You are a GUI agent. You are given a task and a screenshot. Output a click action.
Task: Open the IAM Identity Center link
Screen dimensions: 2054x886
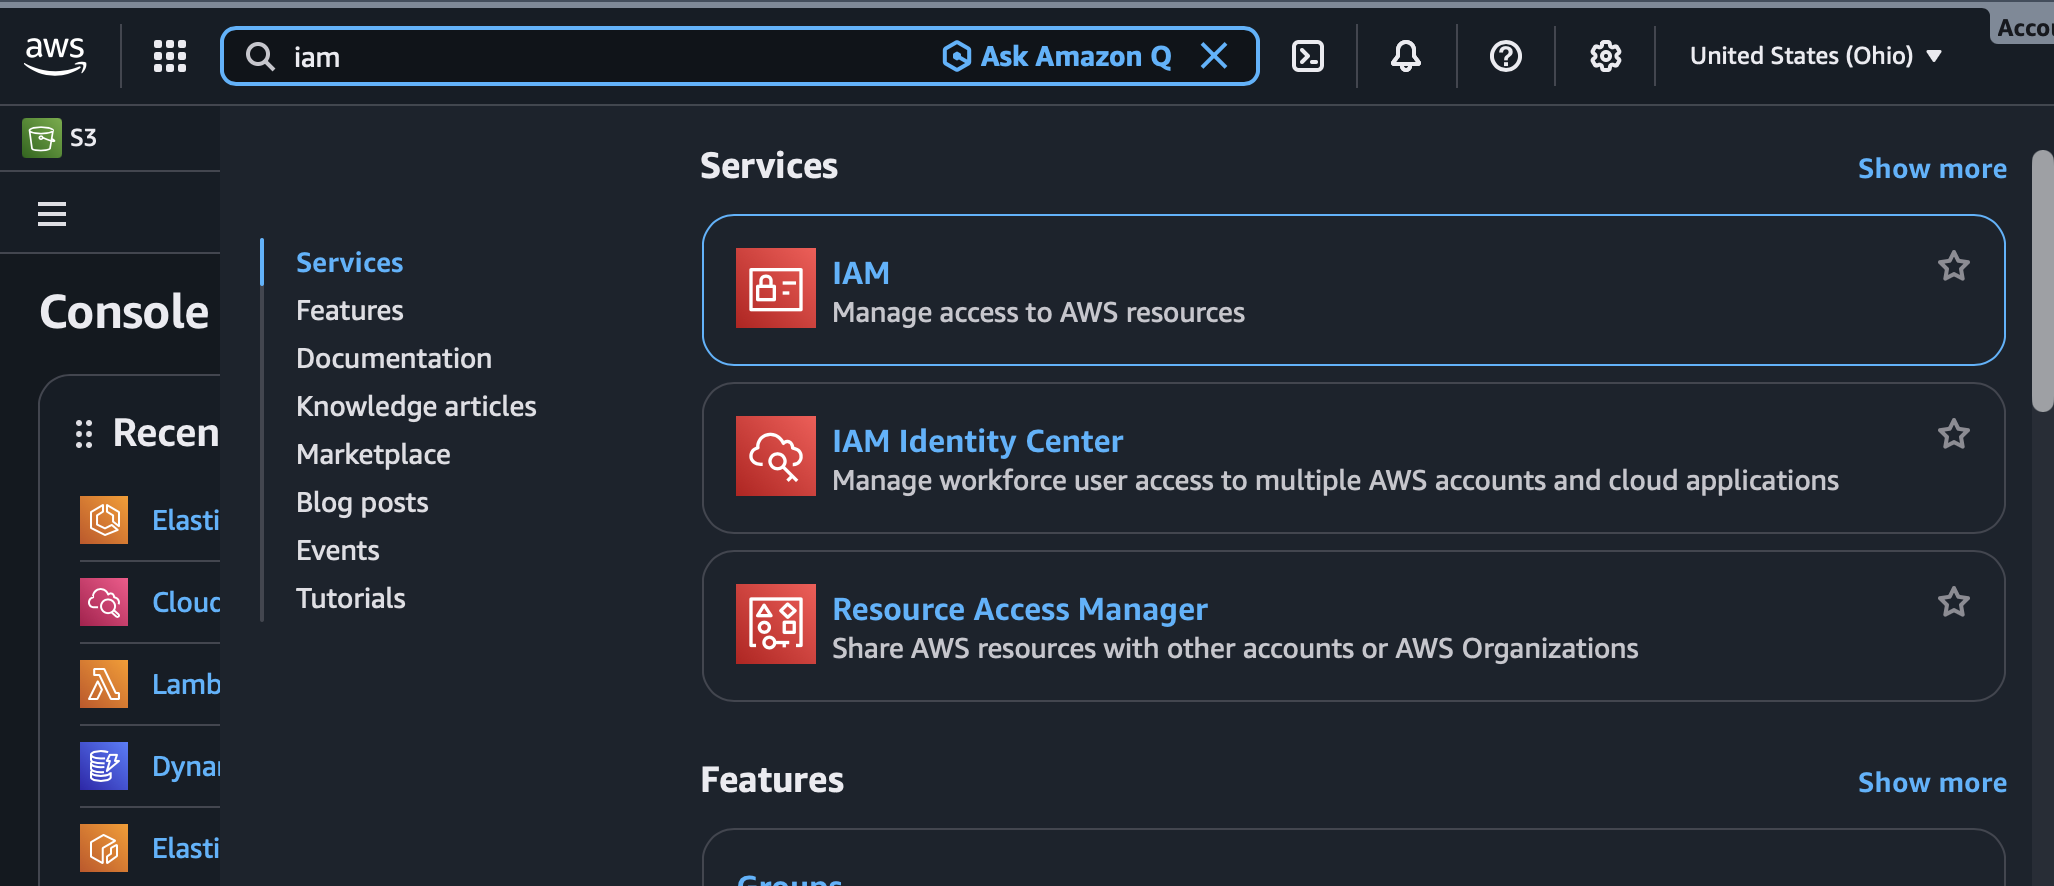click(x=978, y=441)
